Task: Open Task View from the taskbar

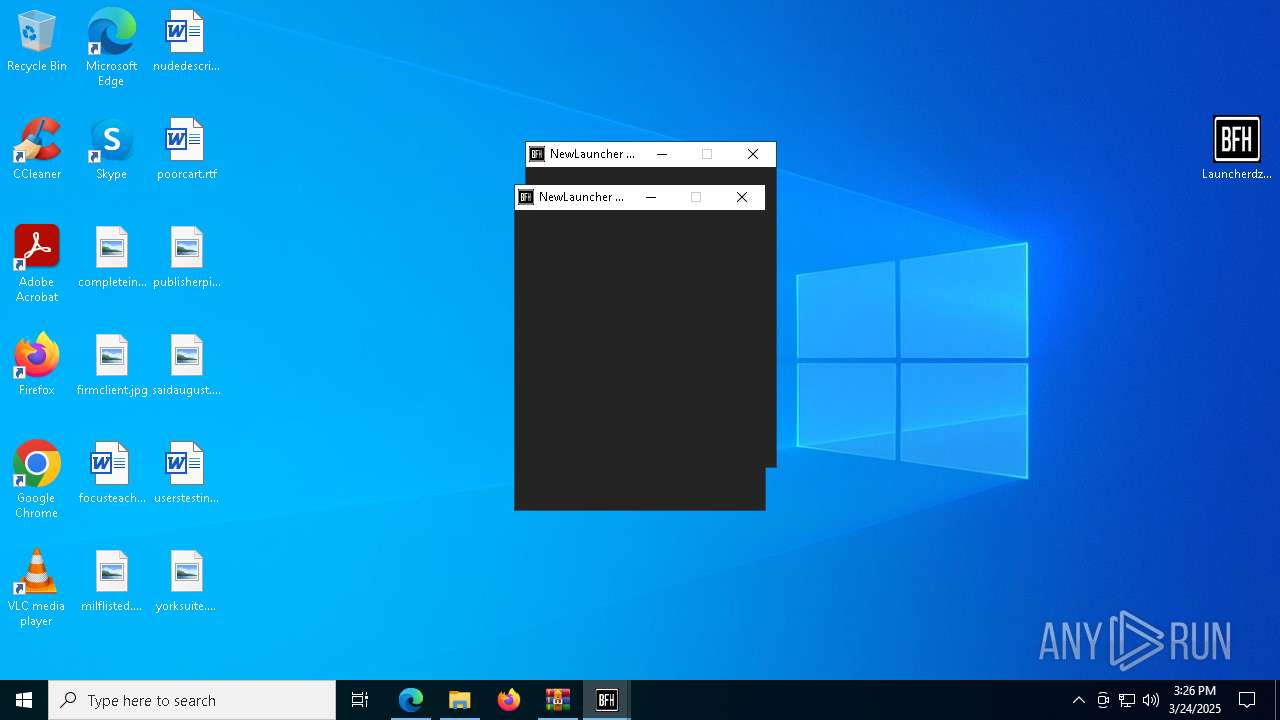Action: (x=360, y=700)
